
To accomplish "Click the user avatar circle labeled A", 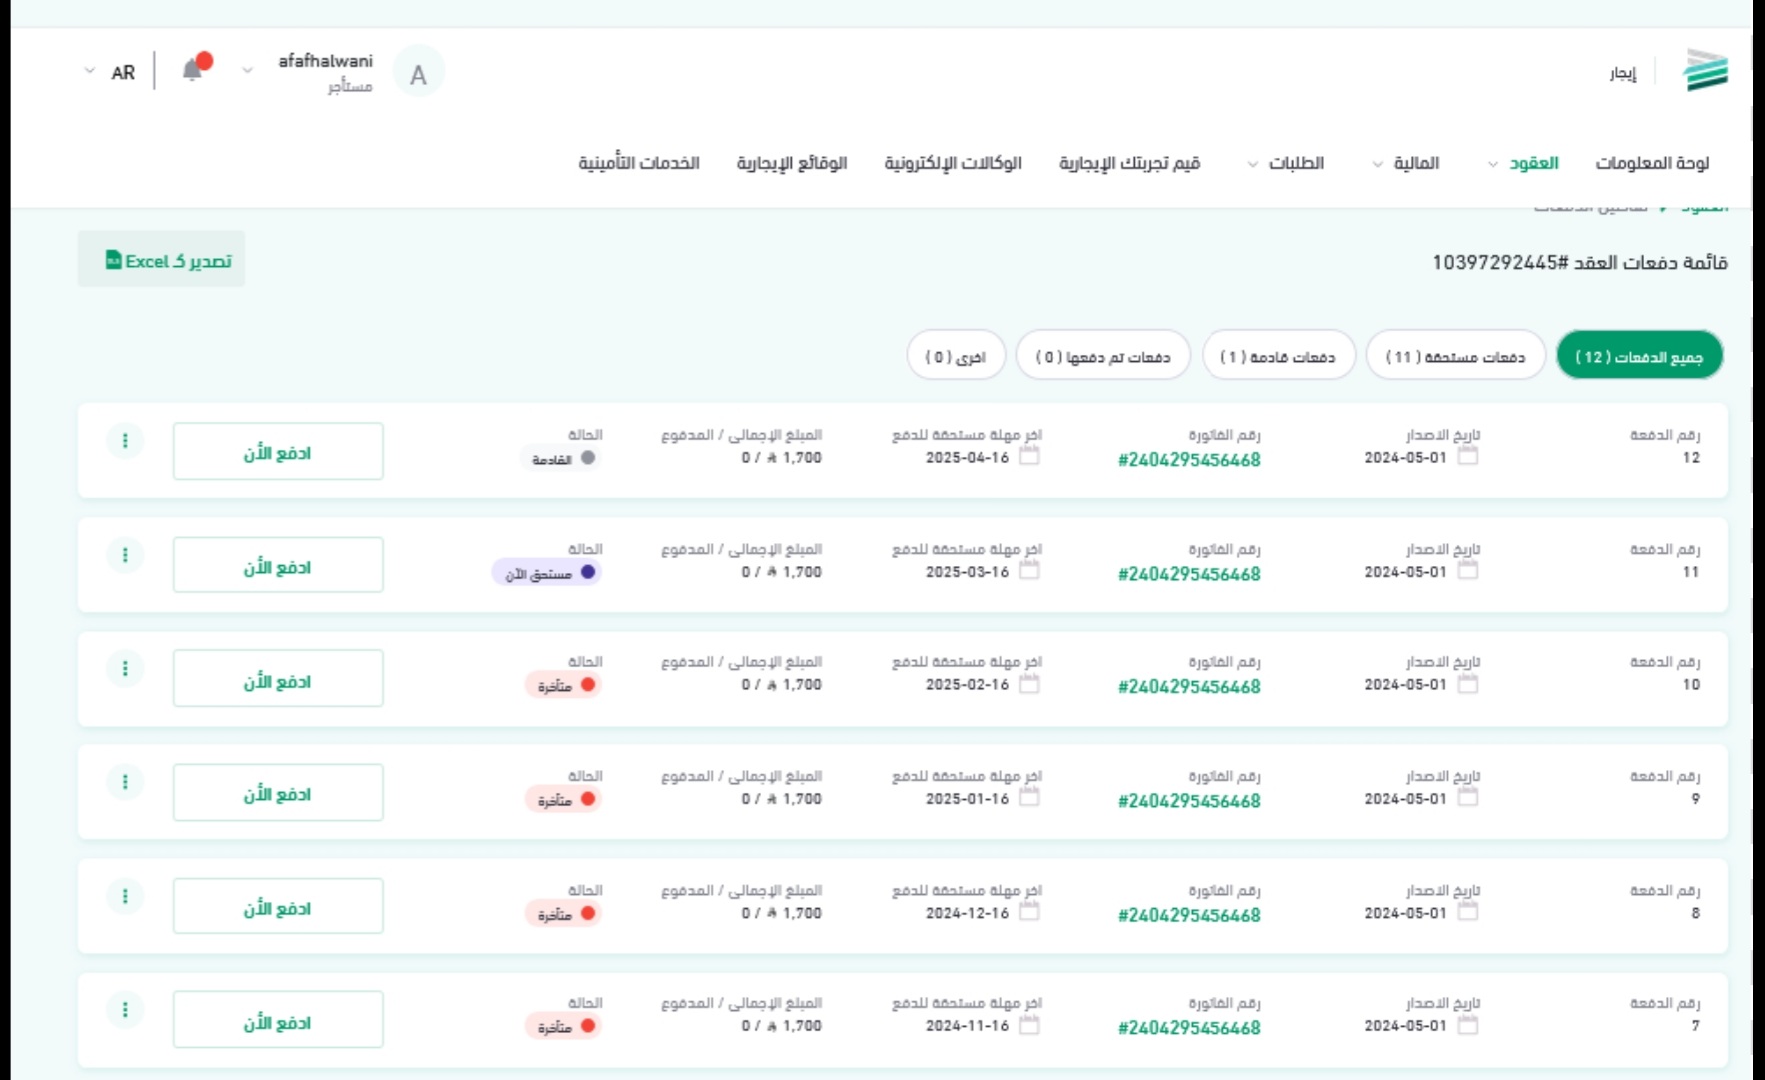I will point(418,73).
